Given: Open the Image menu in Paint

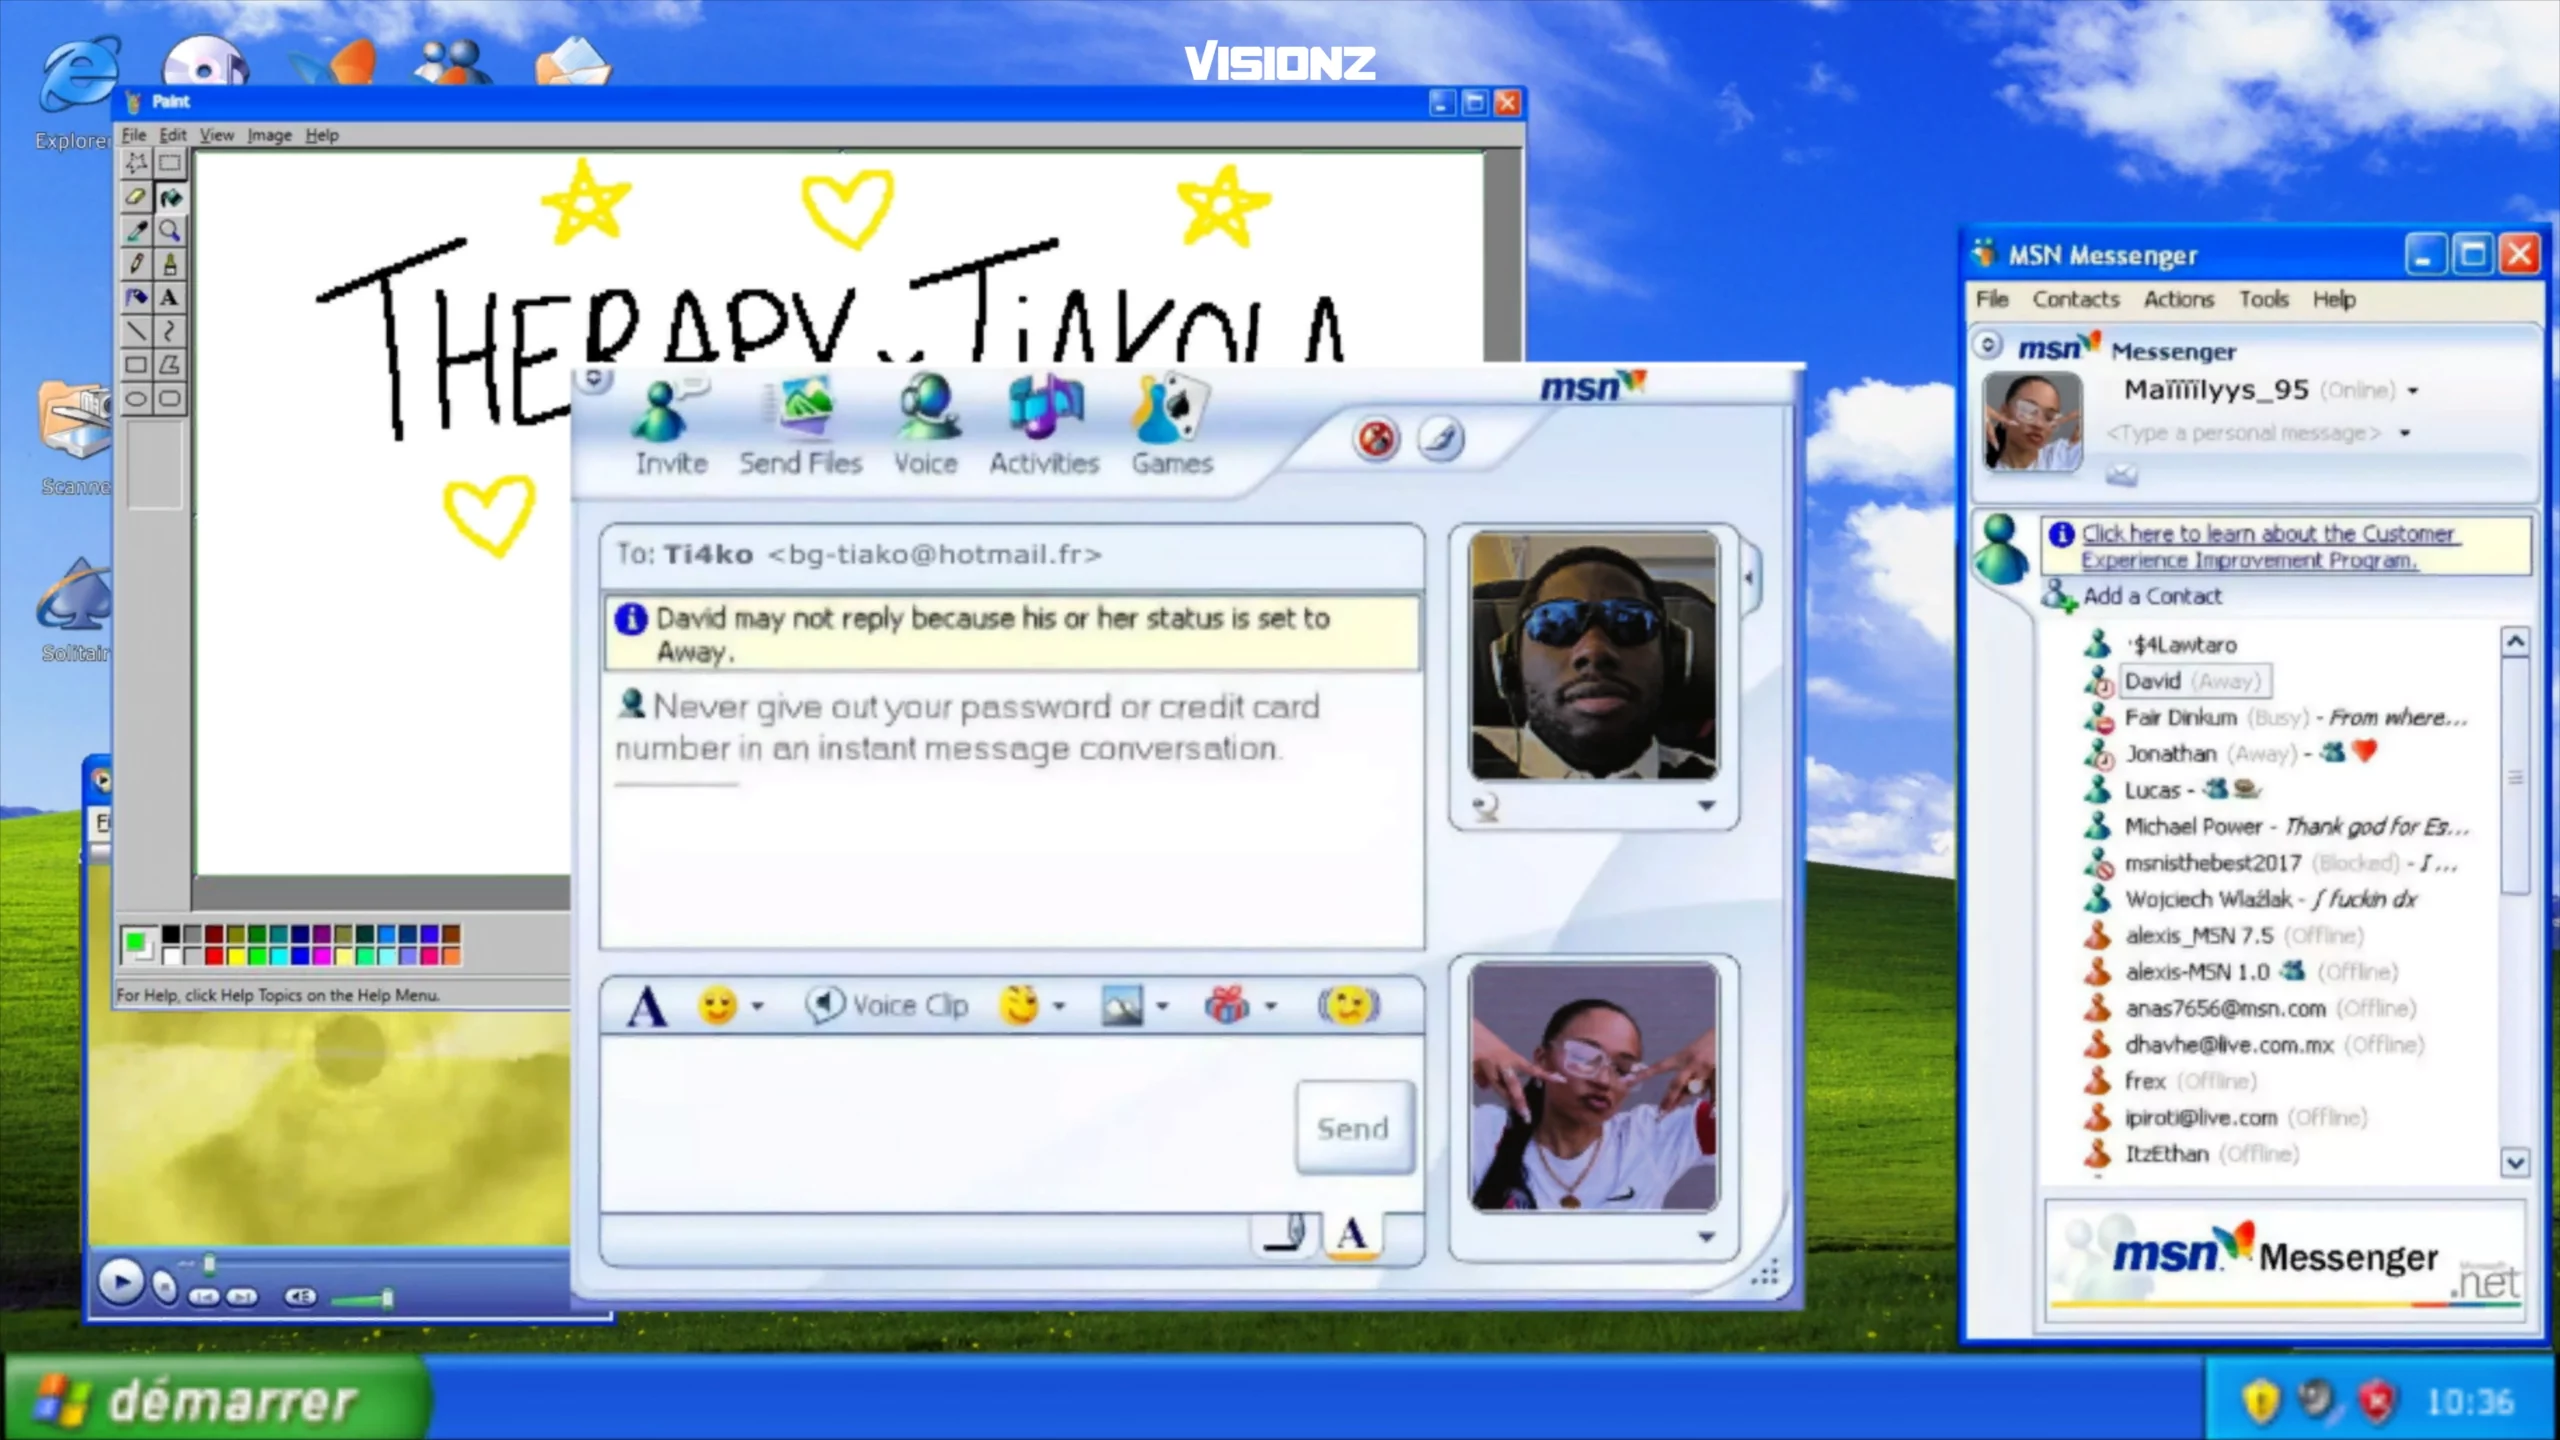Looking at the screenshot, I should pos(269,135).
